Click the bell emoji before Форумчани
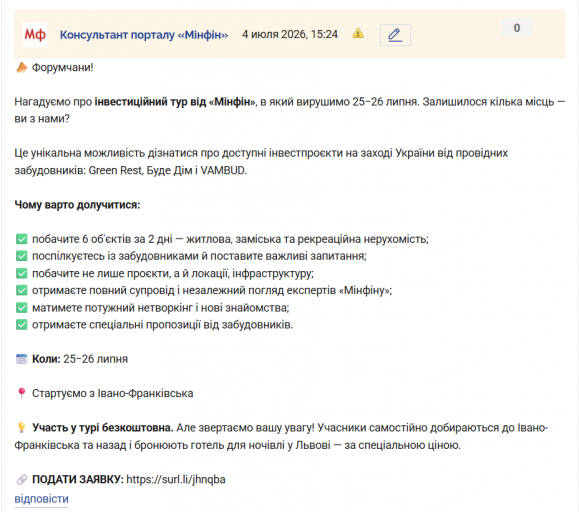 click(21, 68)
